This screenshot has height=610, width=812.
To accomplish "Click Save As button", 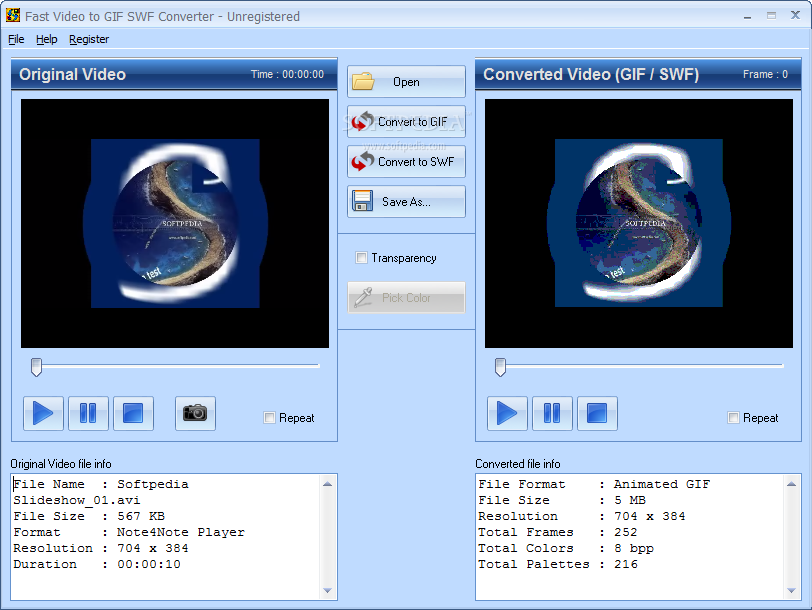I will [x=407, y=201].
